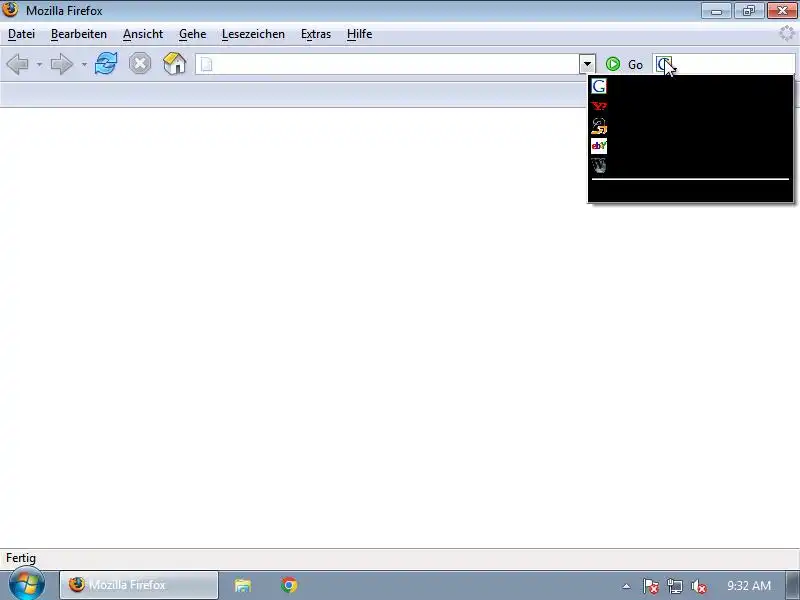
Task: Click the Fertig status bar text
Action: point(21,558)
